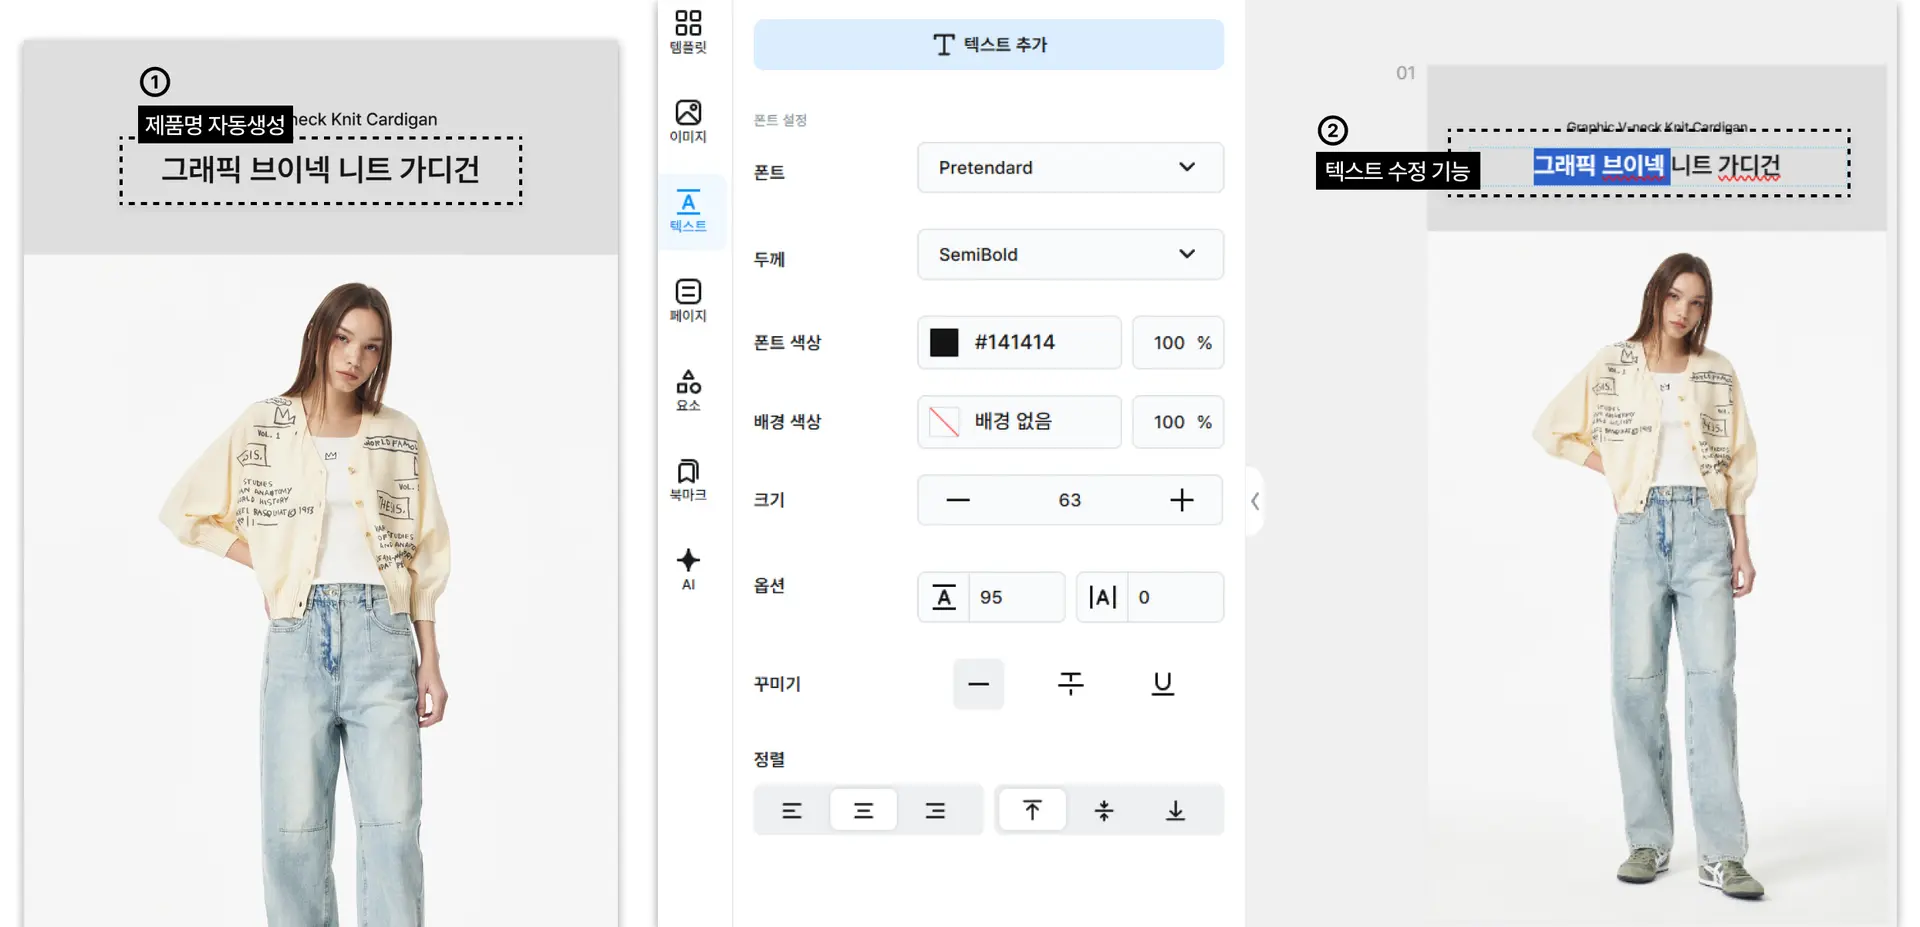Open the 두께 dropdown showing SemiBold
1920x927 pixels.
1070,254
